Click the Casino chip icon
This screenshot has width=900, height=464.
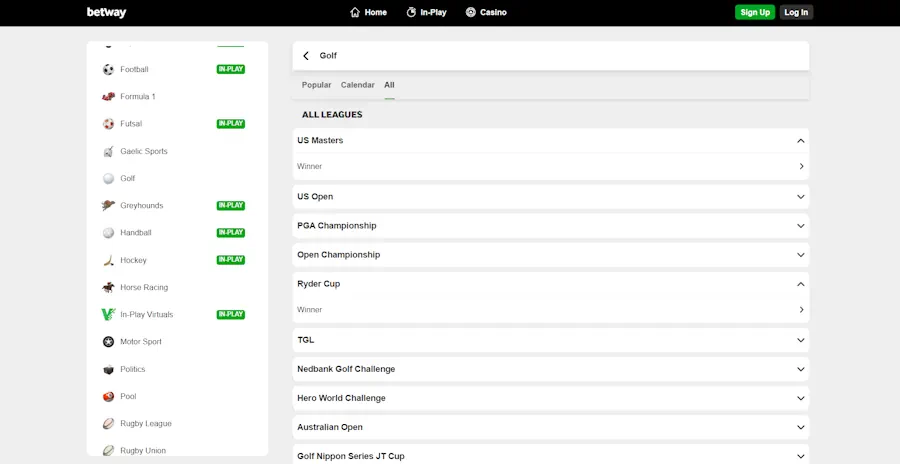[x=471, y=12]
